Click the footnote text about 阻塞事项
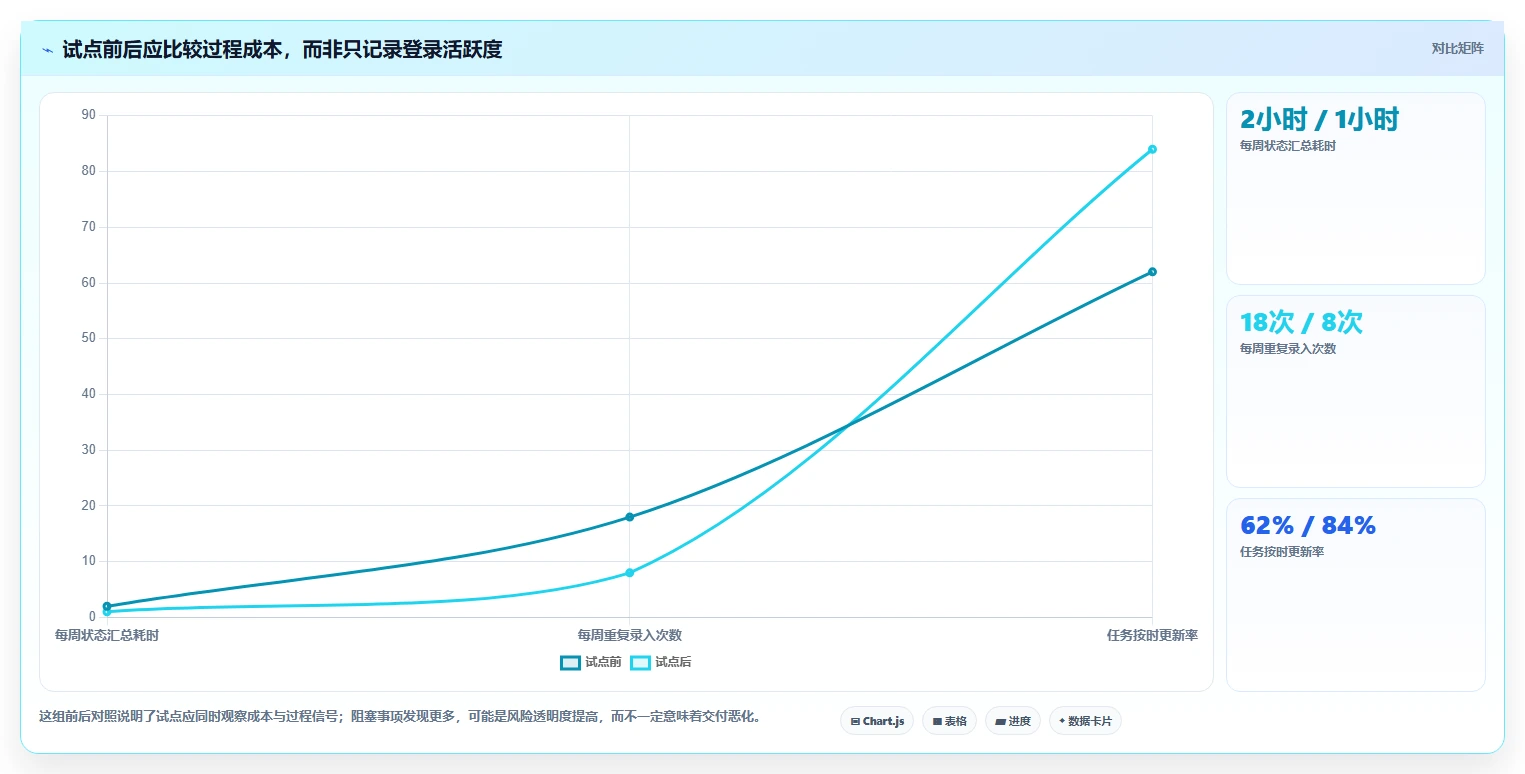This screenshot has width=1525, height=774. click(x=400, y=716)
